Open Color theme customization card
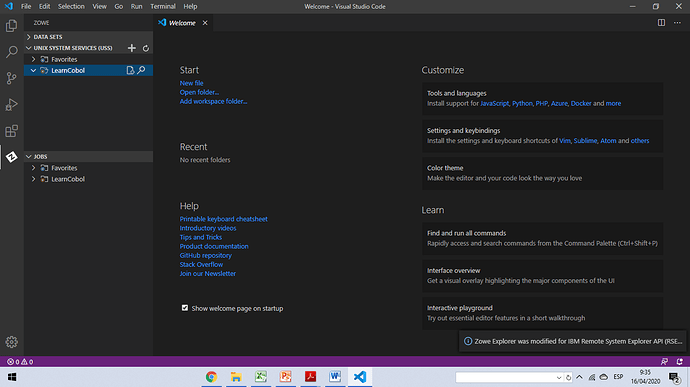Viewport: 690px width, 387px height. (543, 173)
